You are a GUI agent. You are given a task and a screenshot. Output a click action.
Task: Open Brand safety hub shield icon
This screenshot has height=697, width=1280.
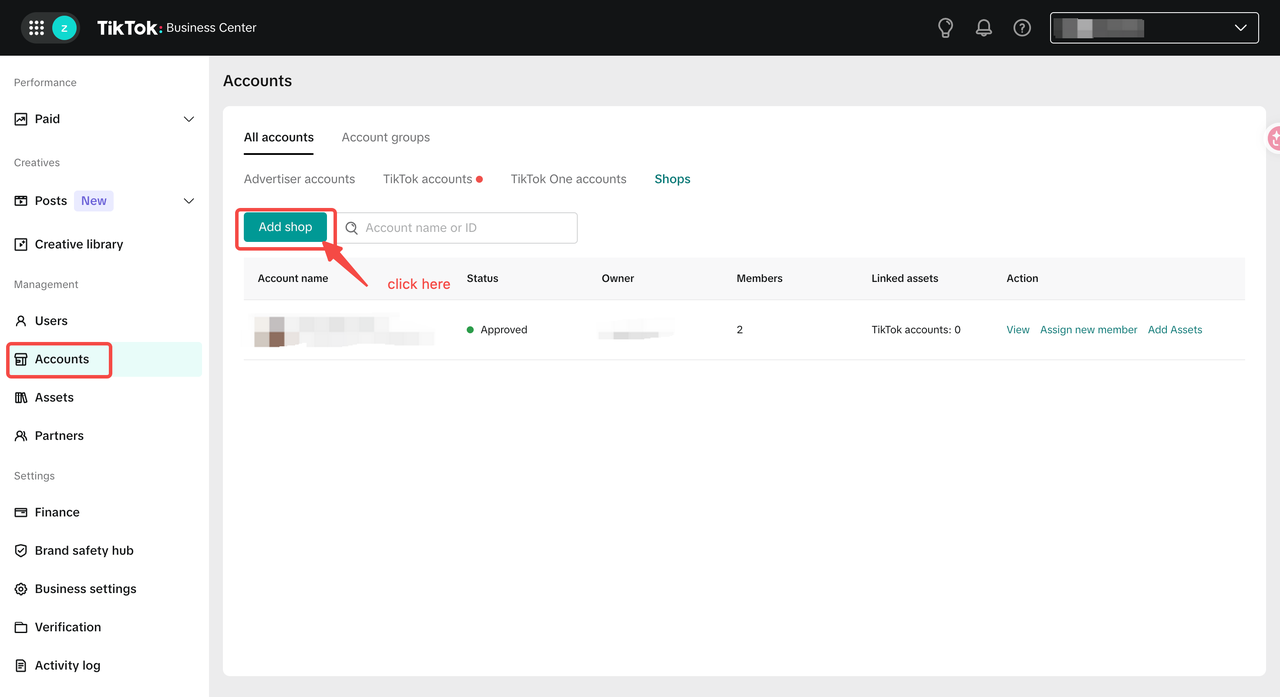click(21, 551)
